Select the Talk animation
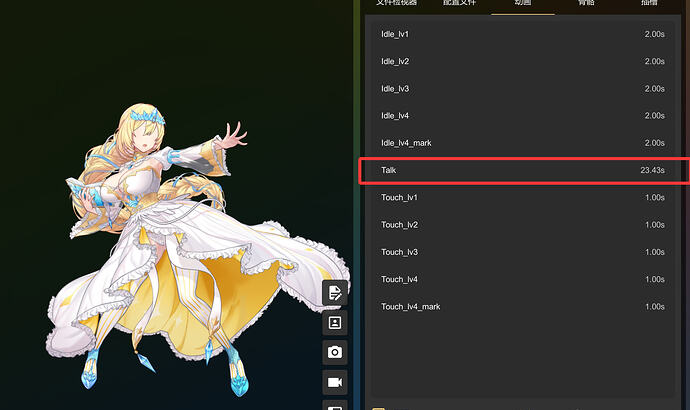The width and height of the screenshot is (690, 410). pyautogui.click(x=522, y=170)
